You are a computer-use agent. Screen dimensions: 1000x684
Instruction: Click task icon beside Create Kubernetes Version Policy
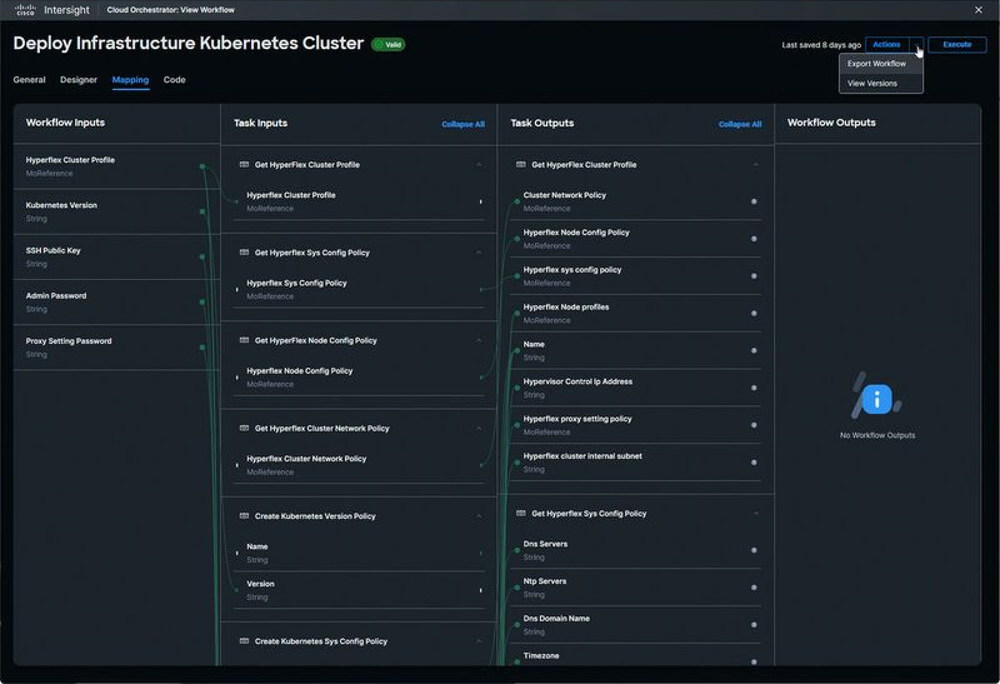(244, 516)
